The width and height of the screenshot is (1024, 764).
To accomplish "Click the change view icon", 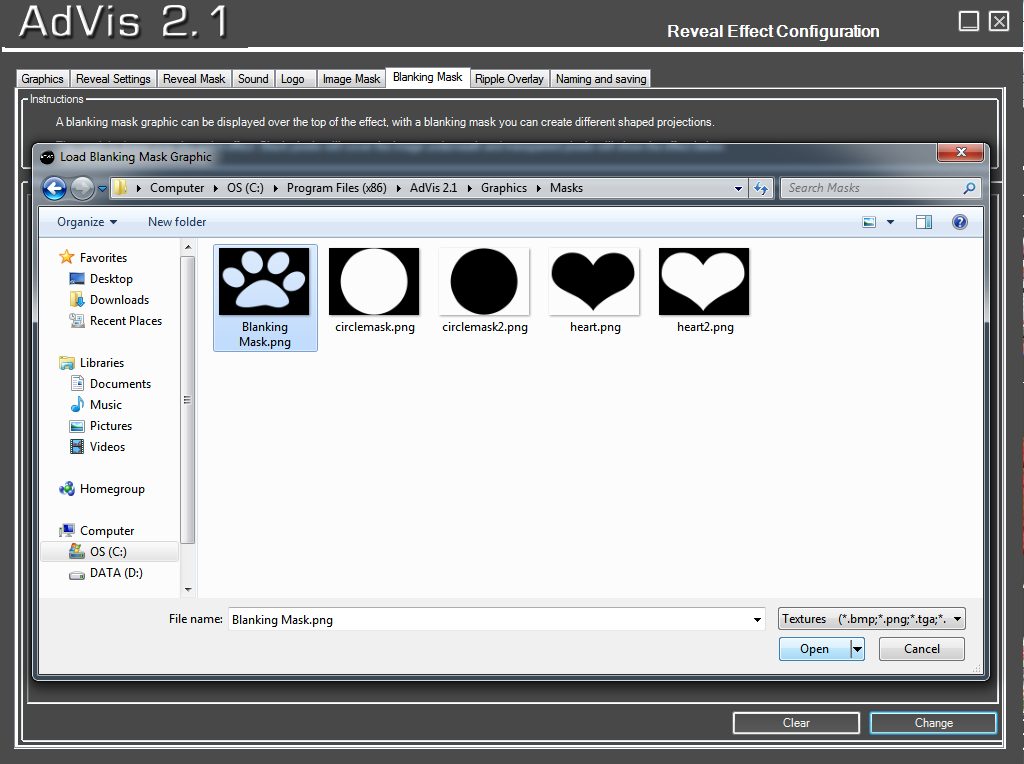I will point(870,222).
